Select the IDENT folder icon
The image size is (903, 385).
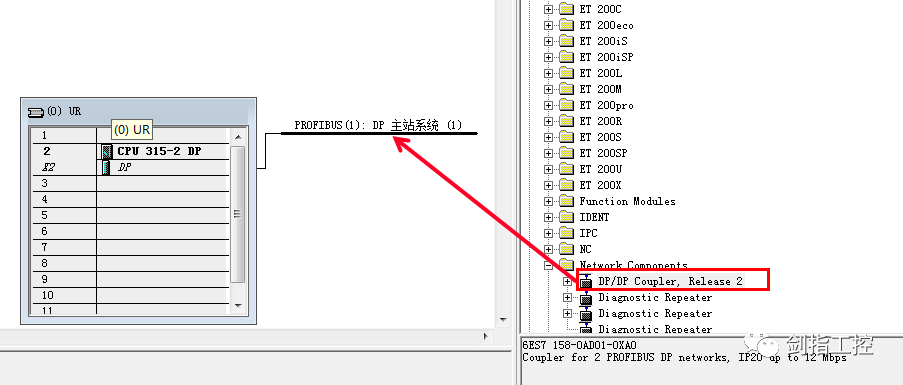567,218
